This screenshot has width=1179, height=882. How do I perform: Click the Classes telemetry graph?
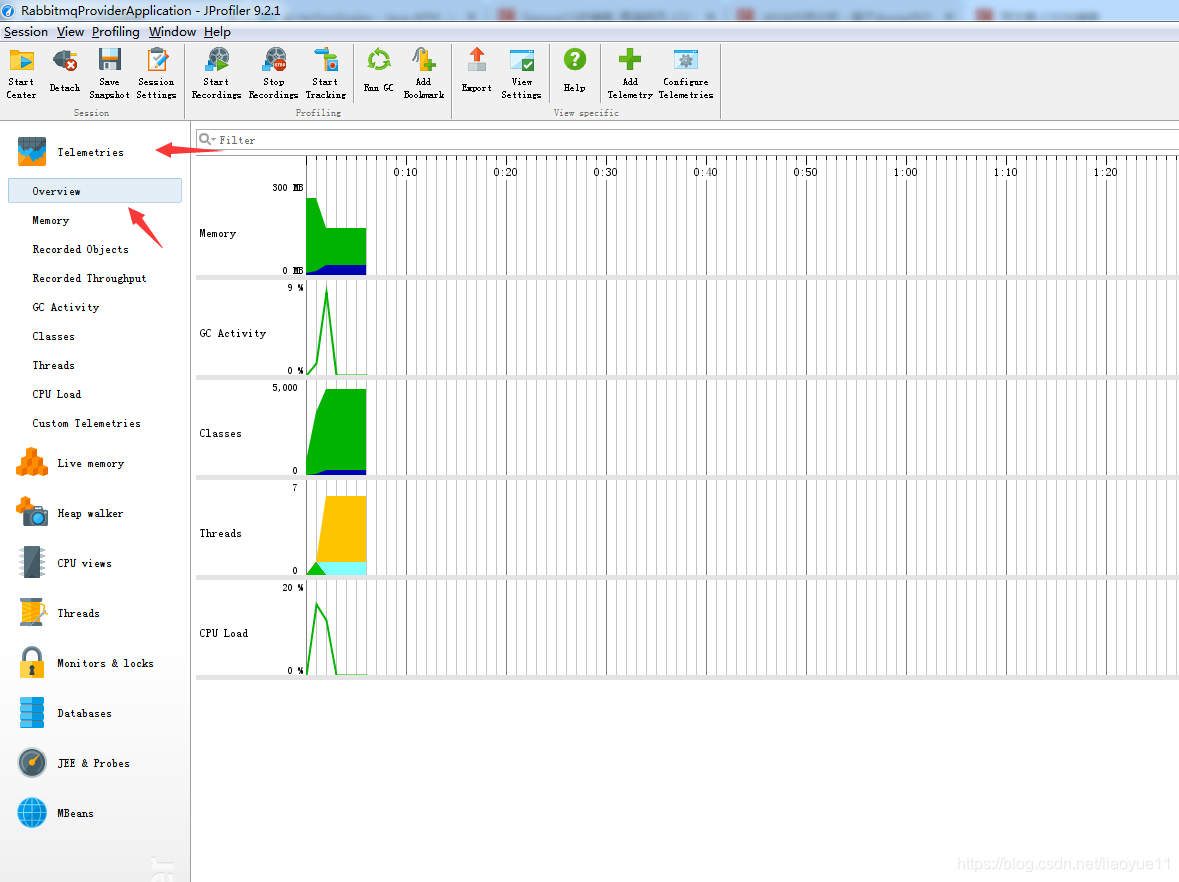pyautogui.click(x=336, y=432)
